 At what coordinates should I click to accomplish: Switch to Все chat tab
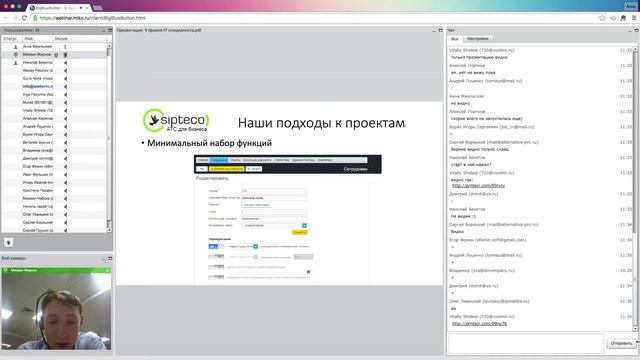pos(454,39)
